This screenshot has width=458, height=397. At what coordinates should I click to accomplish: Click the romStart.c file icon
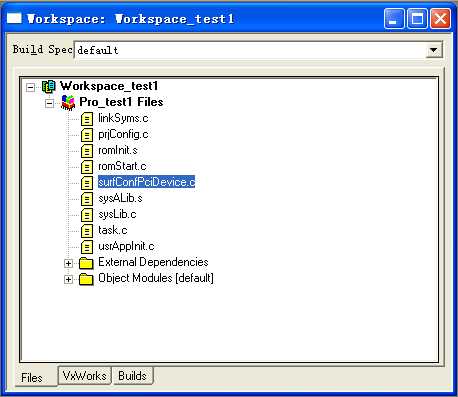[x=87, y=167]
